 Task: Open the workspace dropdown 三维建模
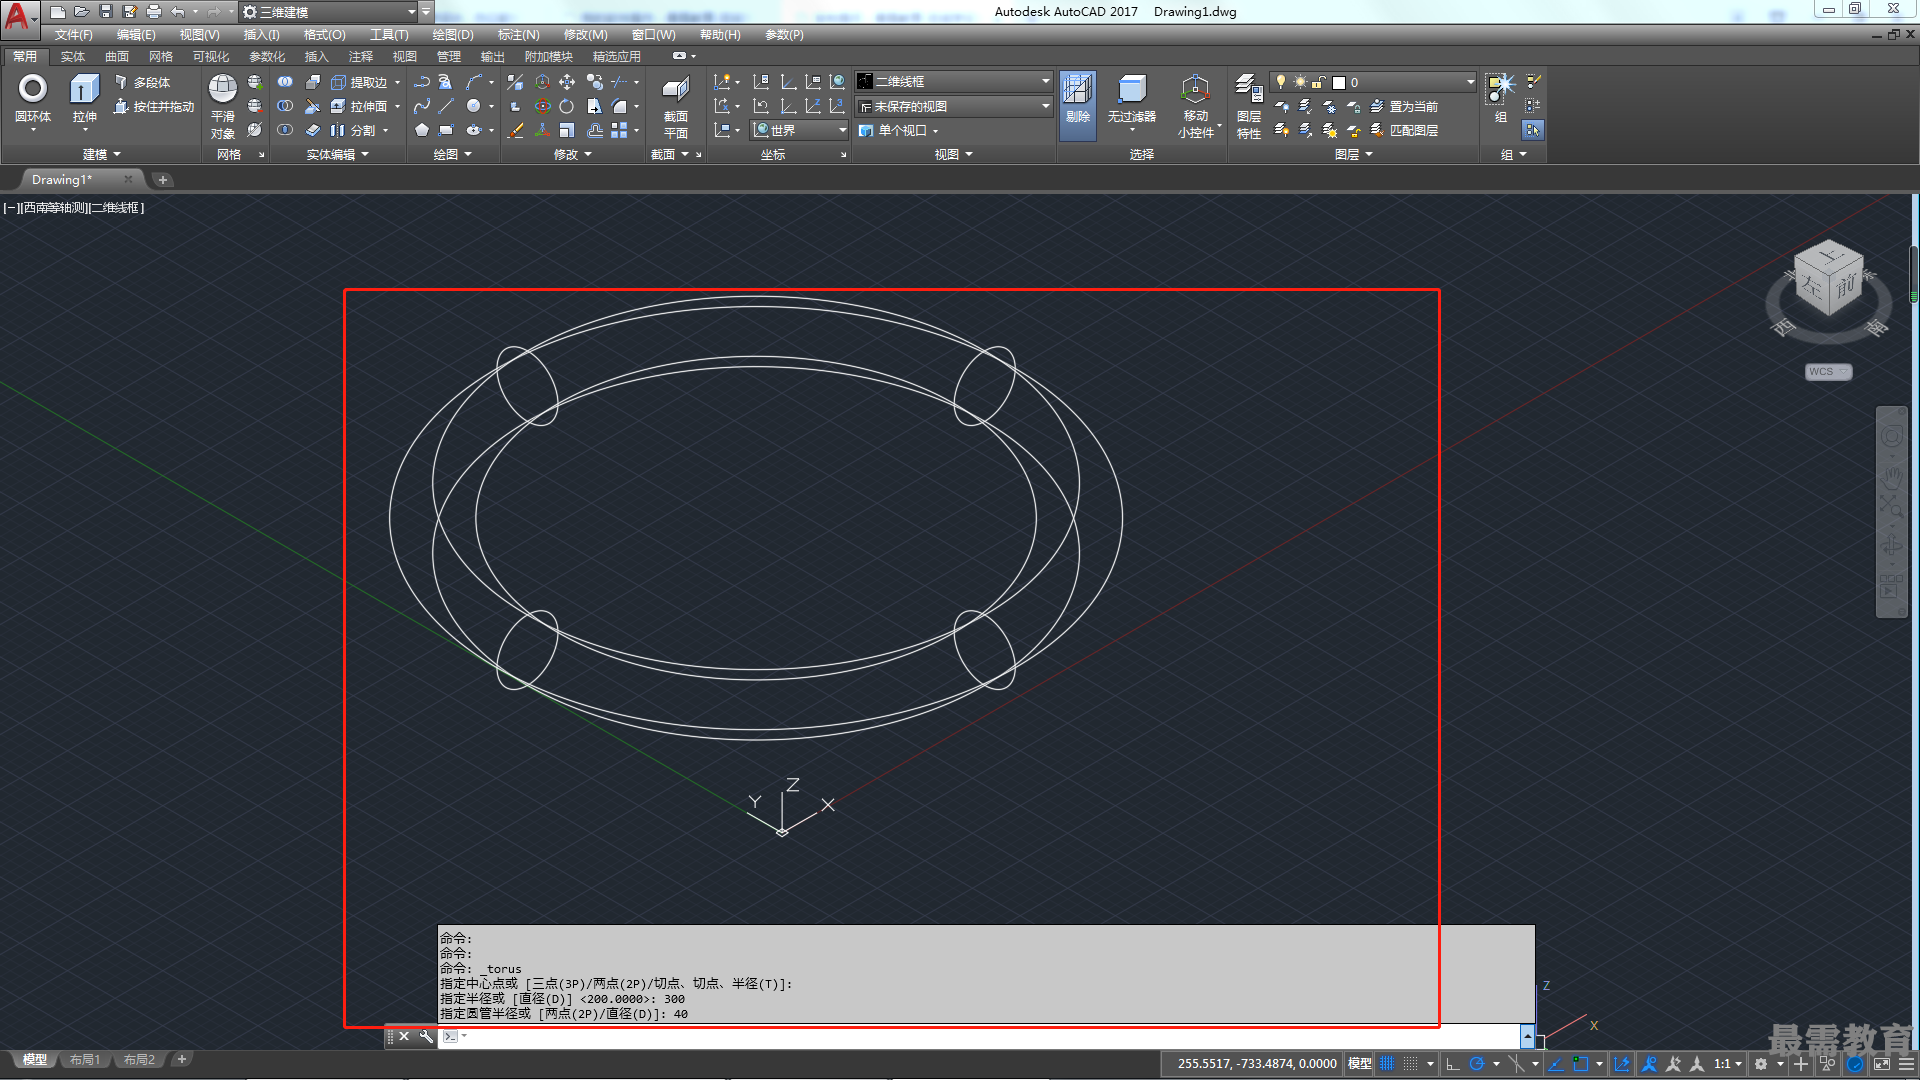point(329,12)
